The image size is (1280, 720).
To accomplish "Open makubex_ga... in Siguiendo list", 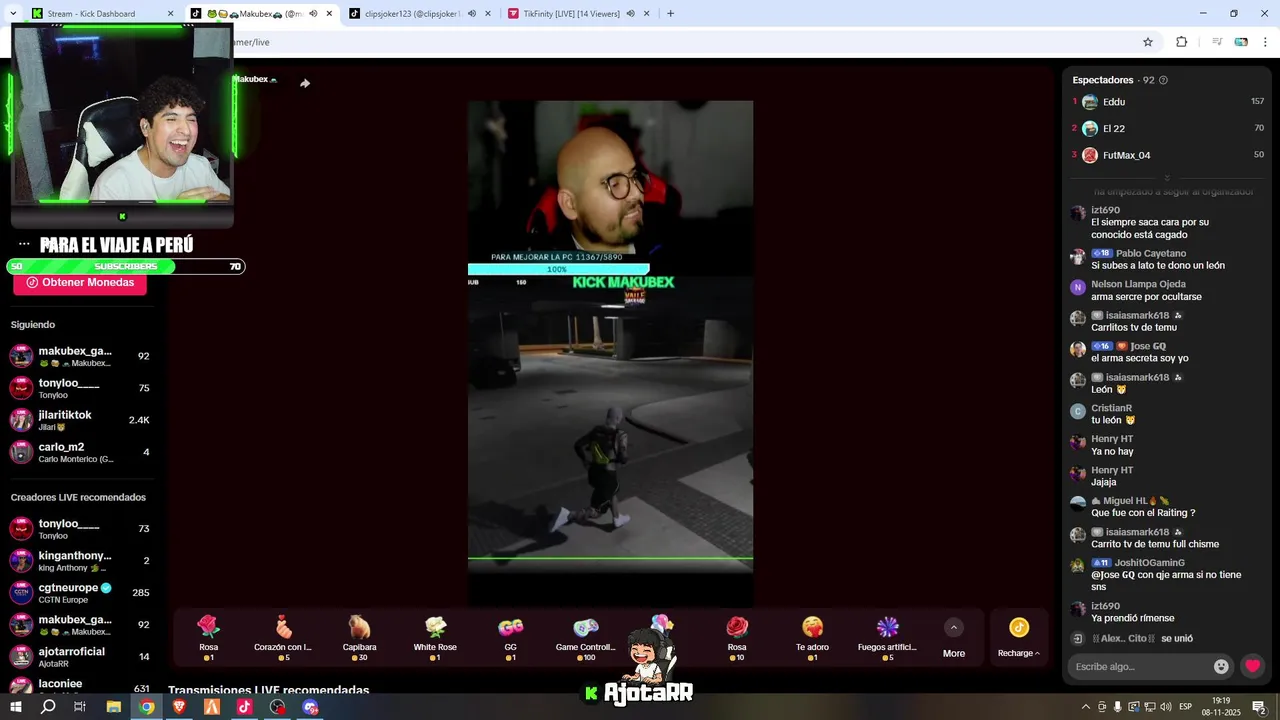I will (80, 356).
